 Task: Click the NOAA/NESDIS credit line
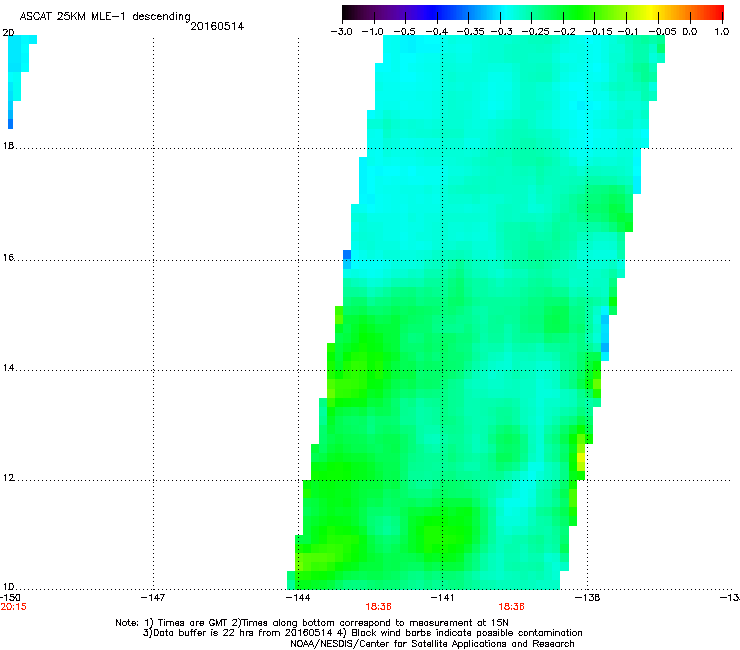click(432, 644)
